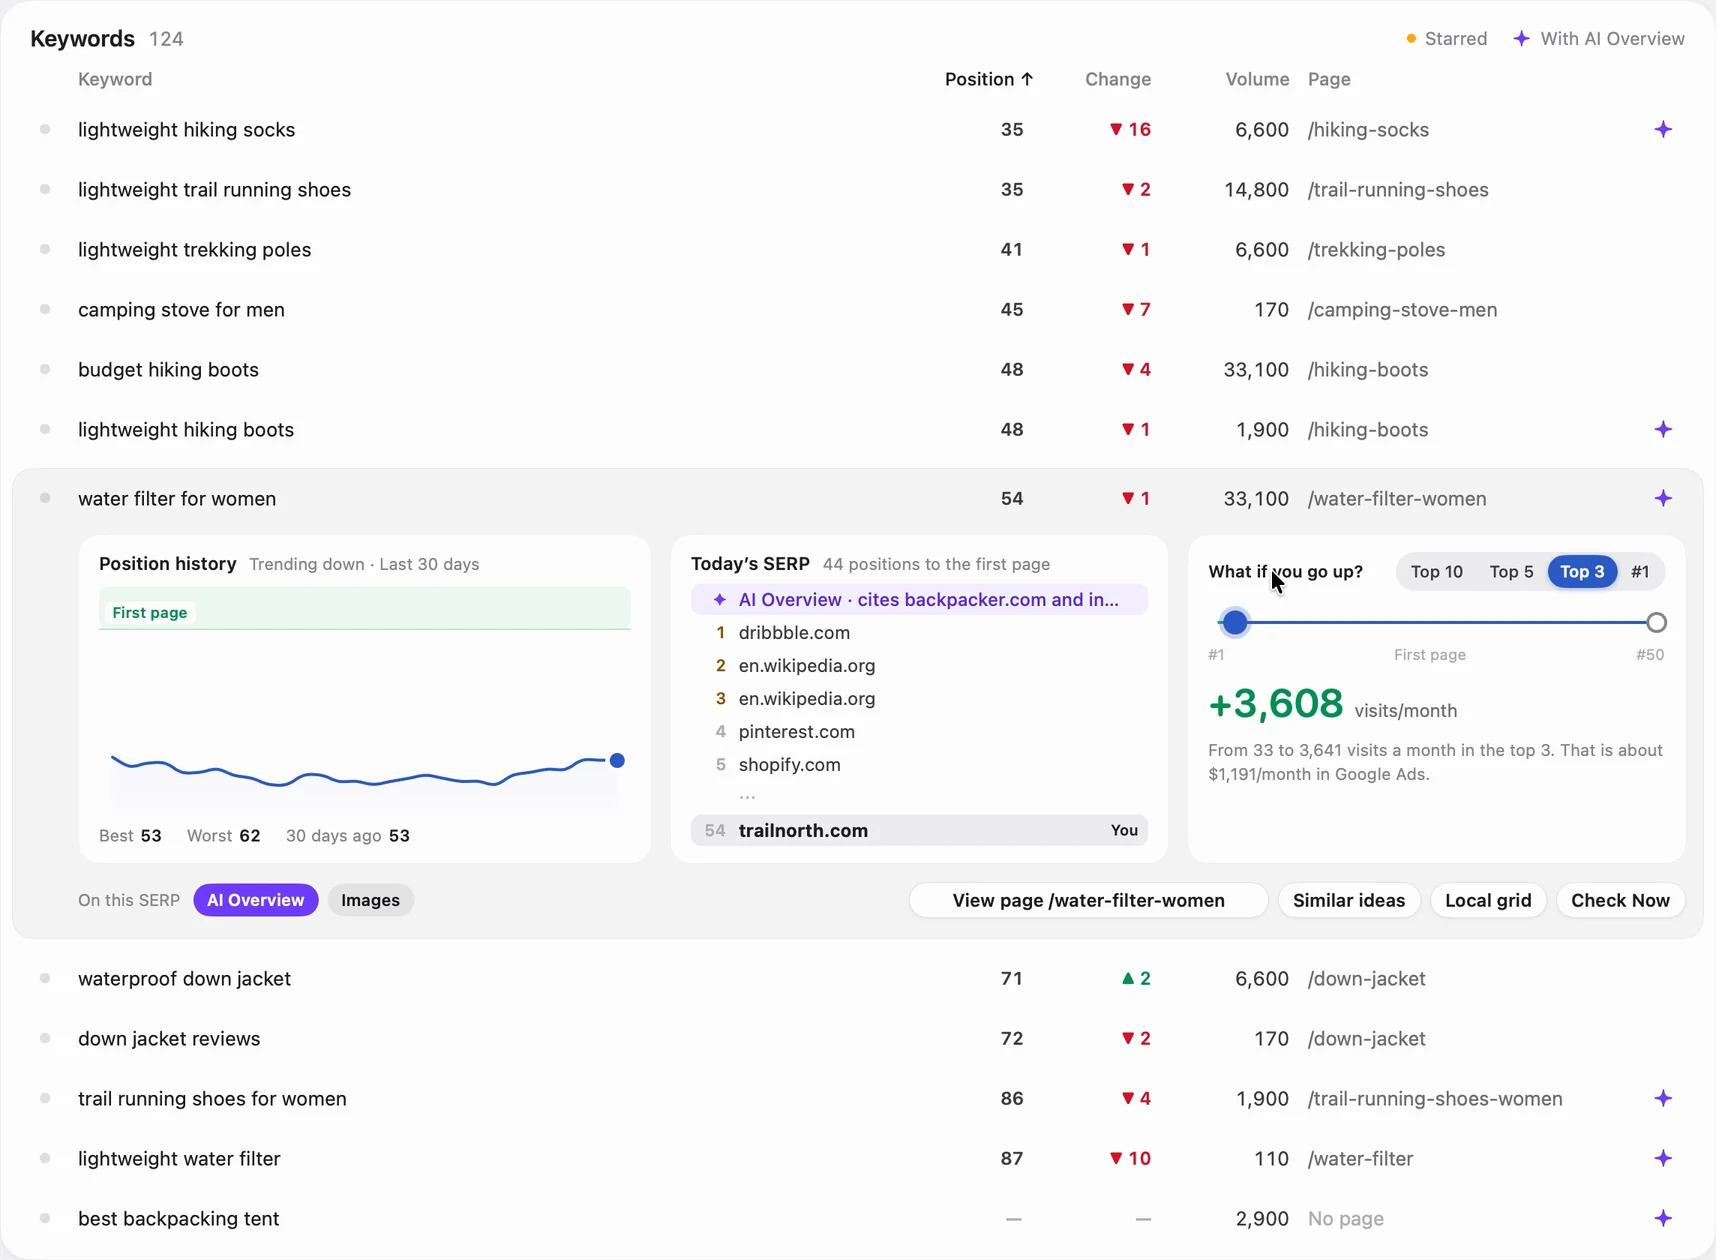Click the Images chip on this SERP
This screenshot has height=1260, width=1716.
(x=370, y=901)
